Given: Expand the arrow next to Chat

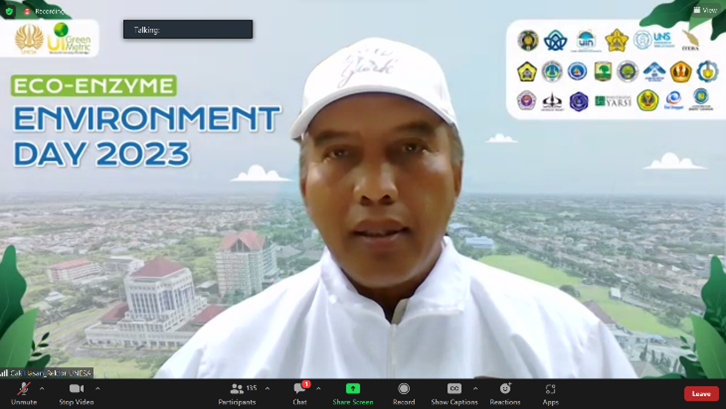Looking at the screenshot, I should 318,388.
